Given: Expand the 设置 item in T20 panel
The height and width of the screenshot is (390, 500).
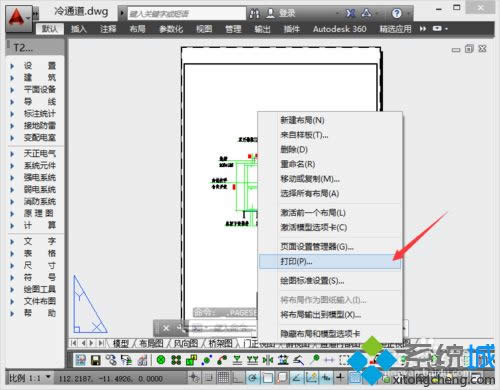Looking at the screenshot, I should coord(12,66).
